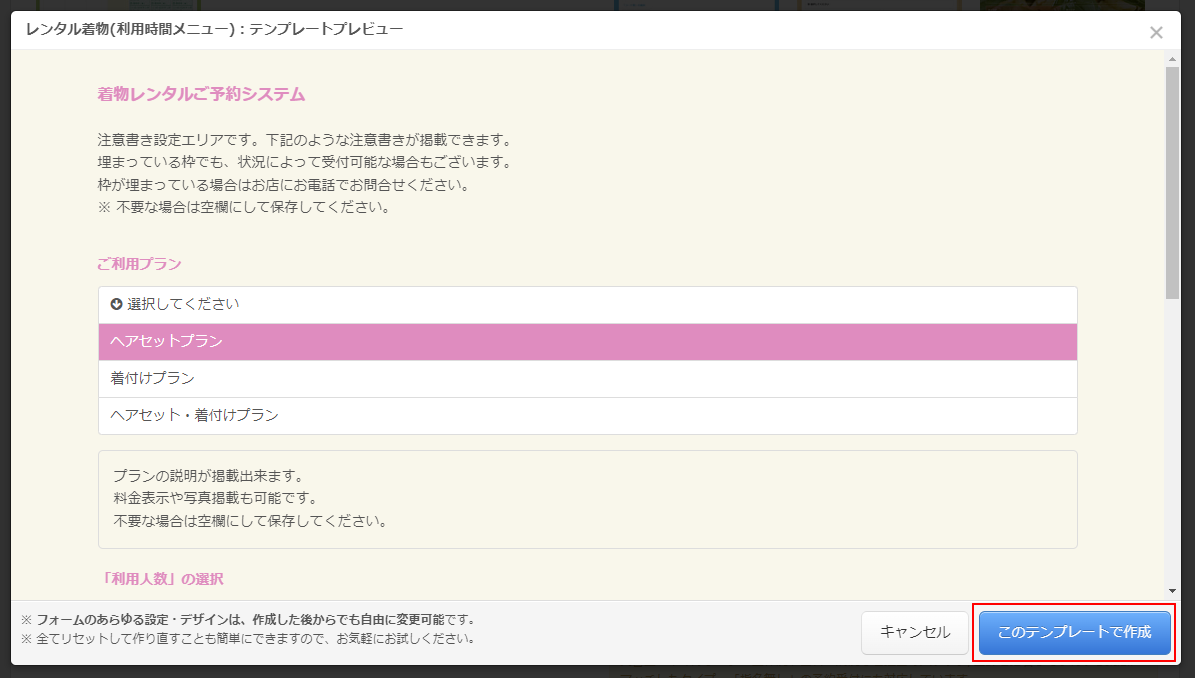Image resolution: width=1195 pixels, height=678 pixels.
Task: Click the dialog title レンタル着物(利用時間メニュー)
Action: (x=214, y=29)
